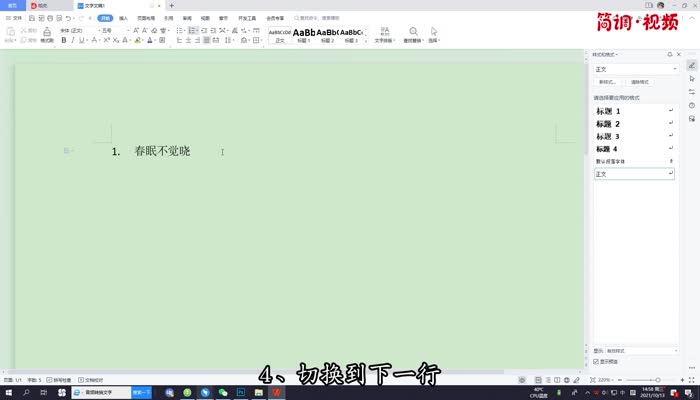This screenshot has width=700, height=400.
Task: Apply subscript formatting
Action: pos(116,40)
